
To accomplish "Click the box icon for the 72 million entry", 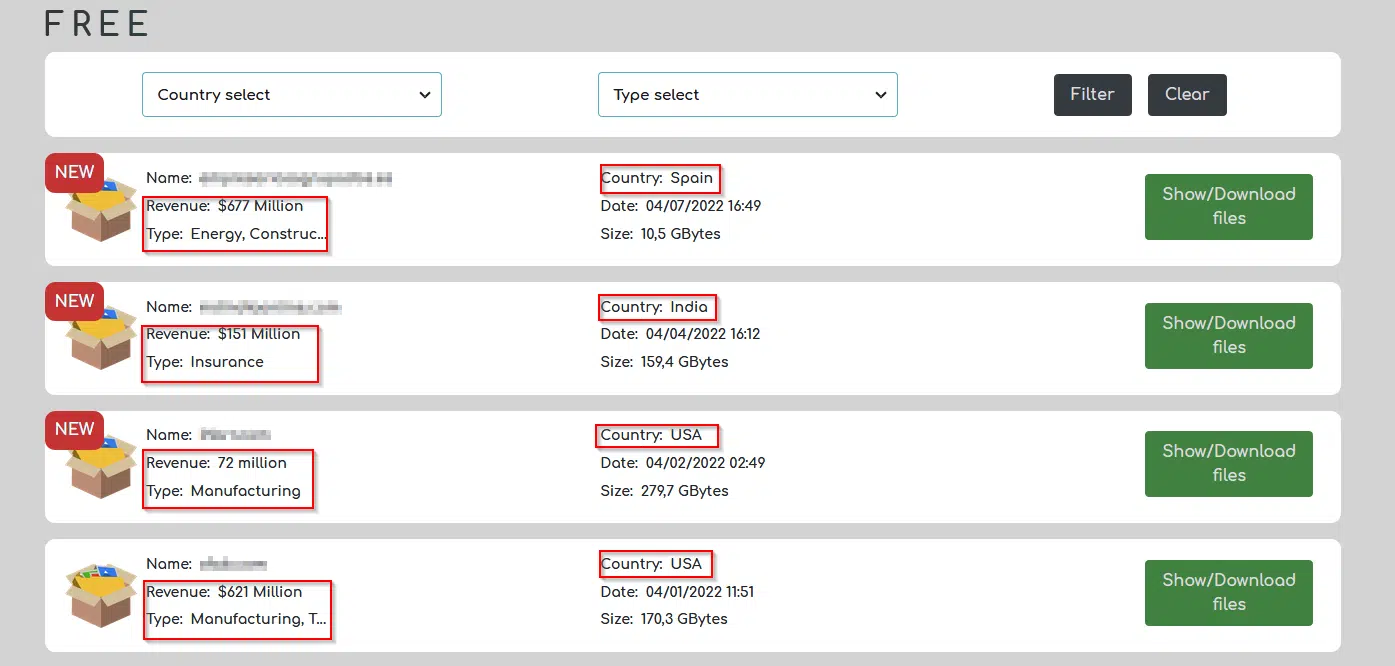I will click(102, 470).
